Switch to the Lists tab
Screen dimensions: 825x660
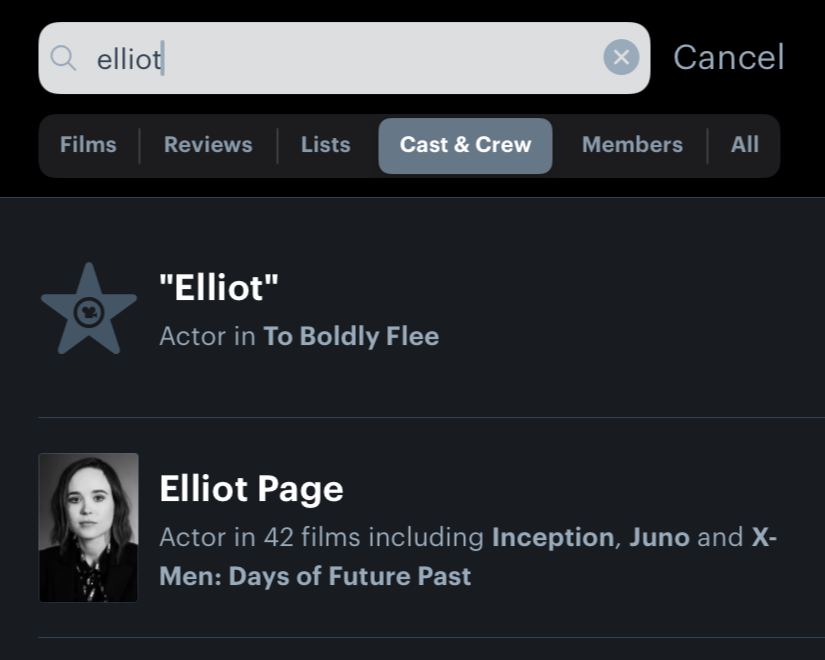(325, 145)
